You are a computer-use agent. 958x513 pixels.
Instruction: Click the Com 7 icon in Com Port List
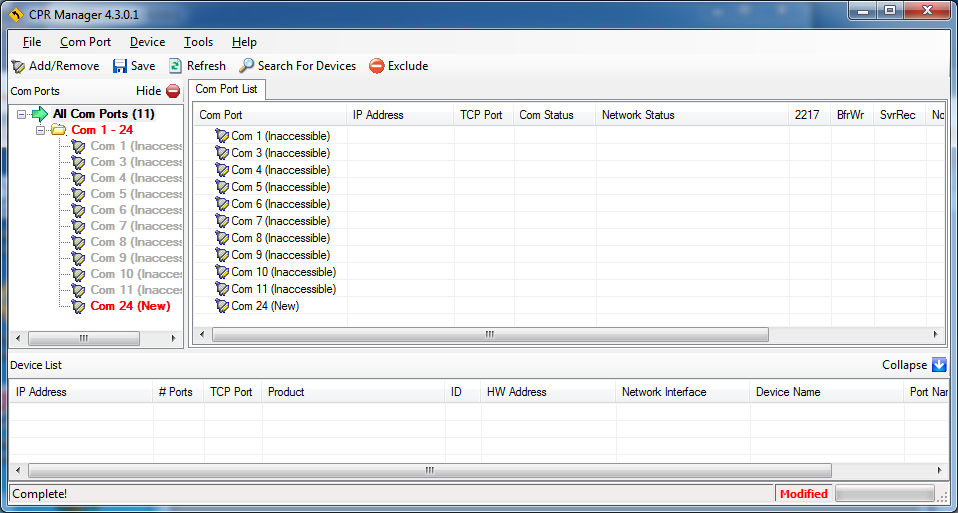[x=222, y=221]
